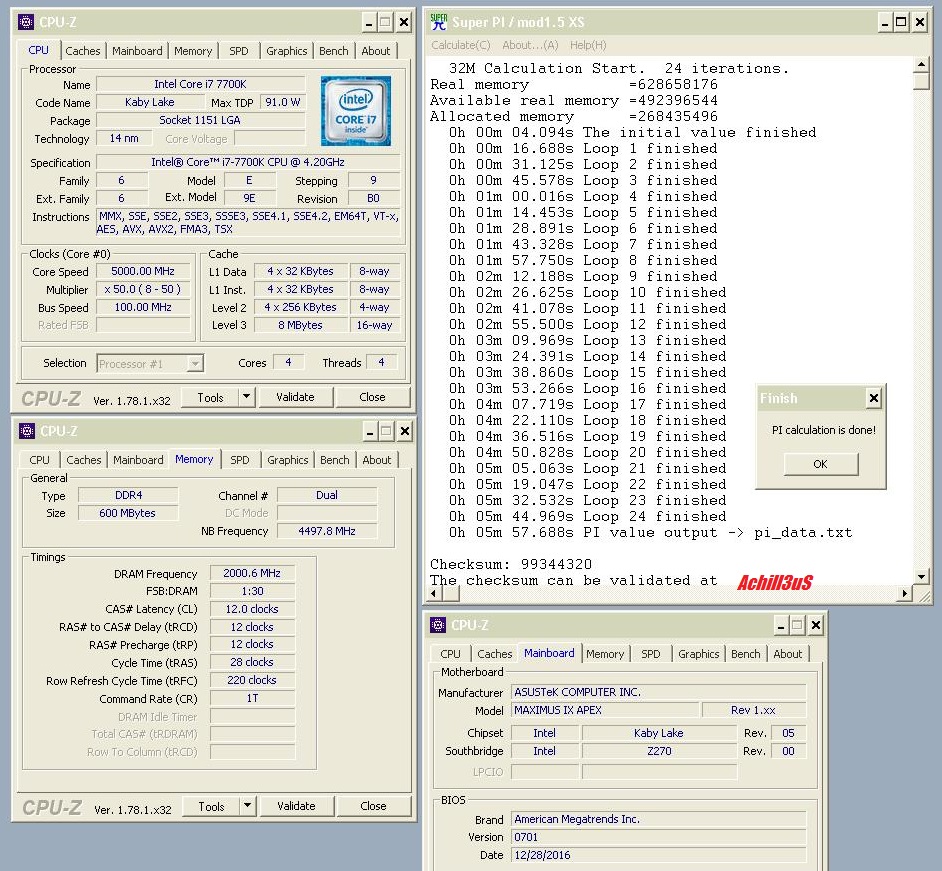The height and width of the screenshot is (871, 942).
Task: Click Close button in CPU-Z Memory window
Action: pos(373,806)
